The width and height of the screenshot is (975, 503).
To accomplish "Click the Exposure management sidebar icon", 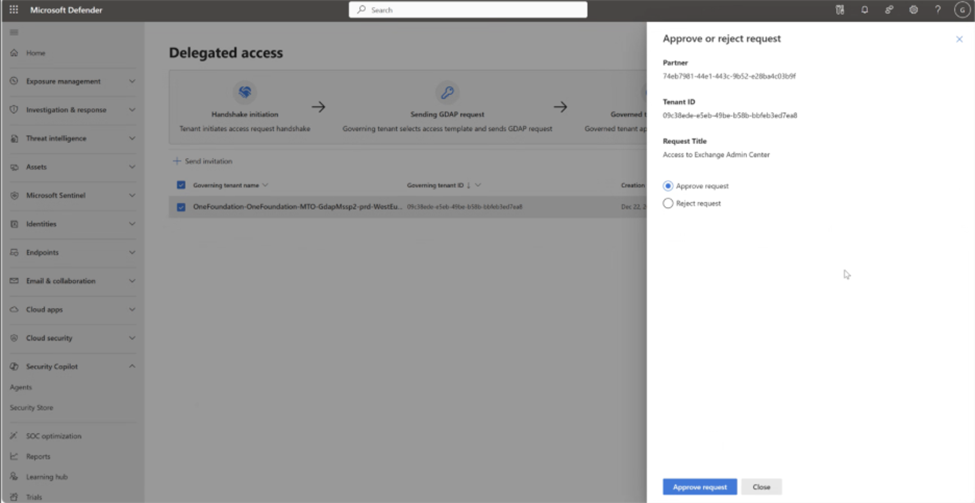I will (14, 81).
